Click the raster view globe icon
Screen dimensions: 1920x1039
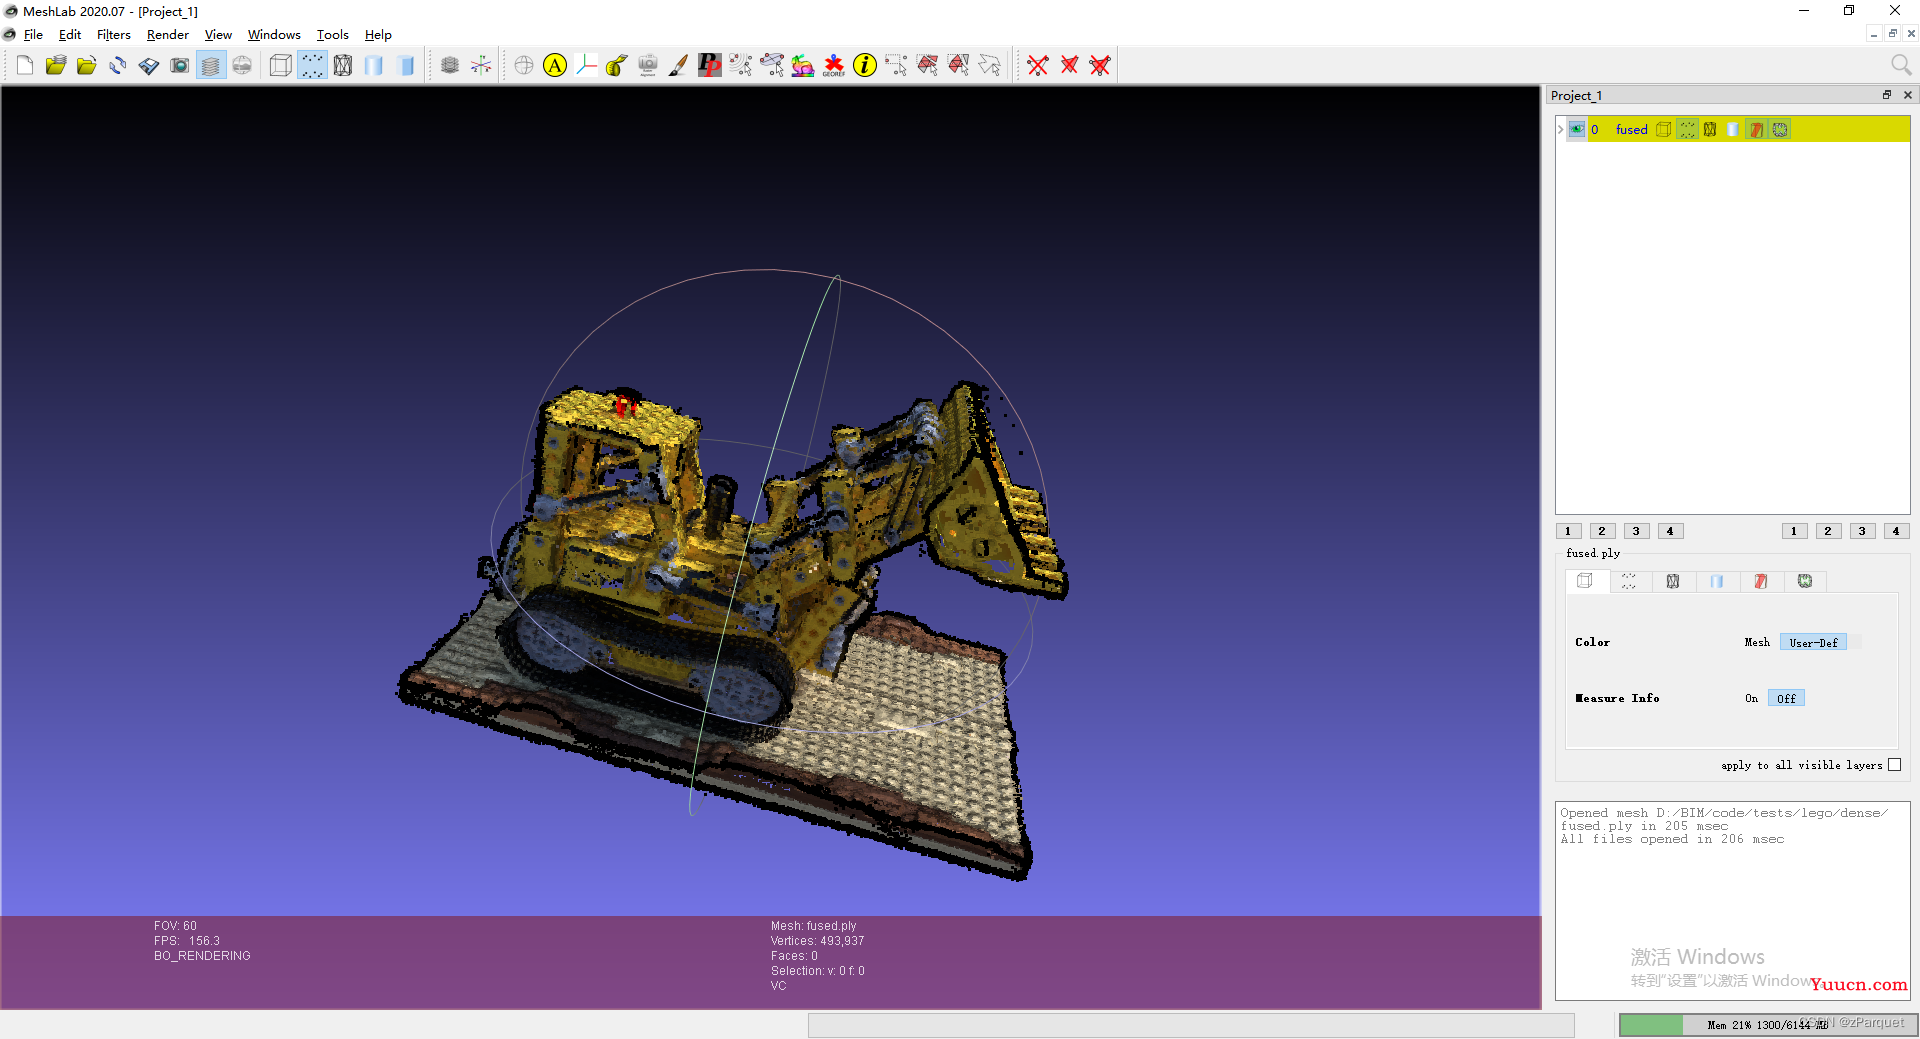point(242,66)
